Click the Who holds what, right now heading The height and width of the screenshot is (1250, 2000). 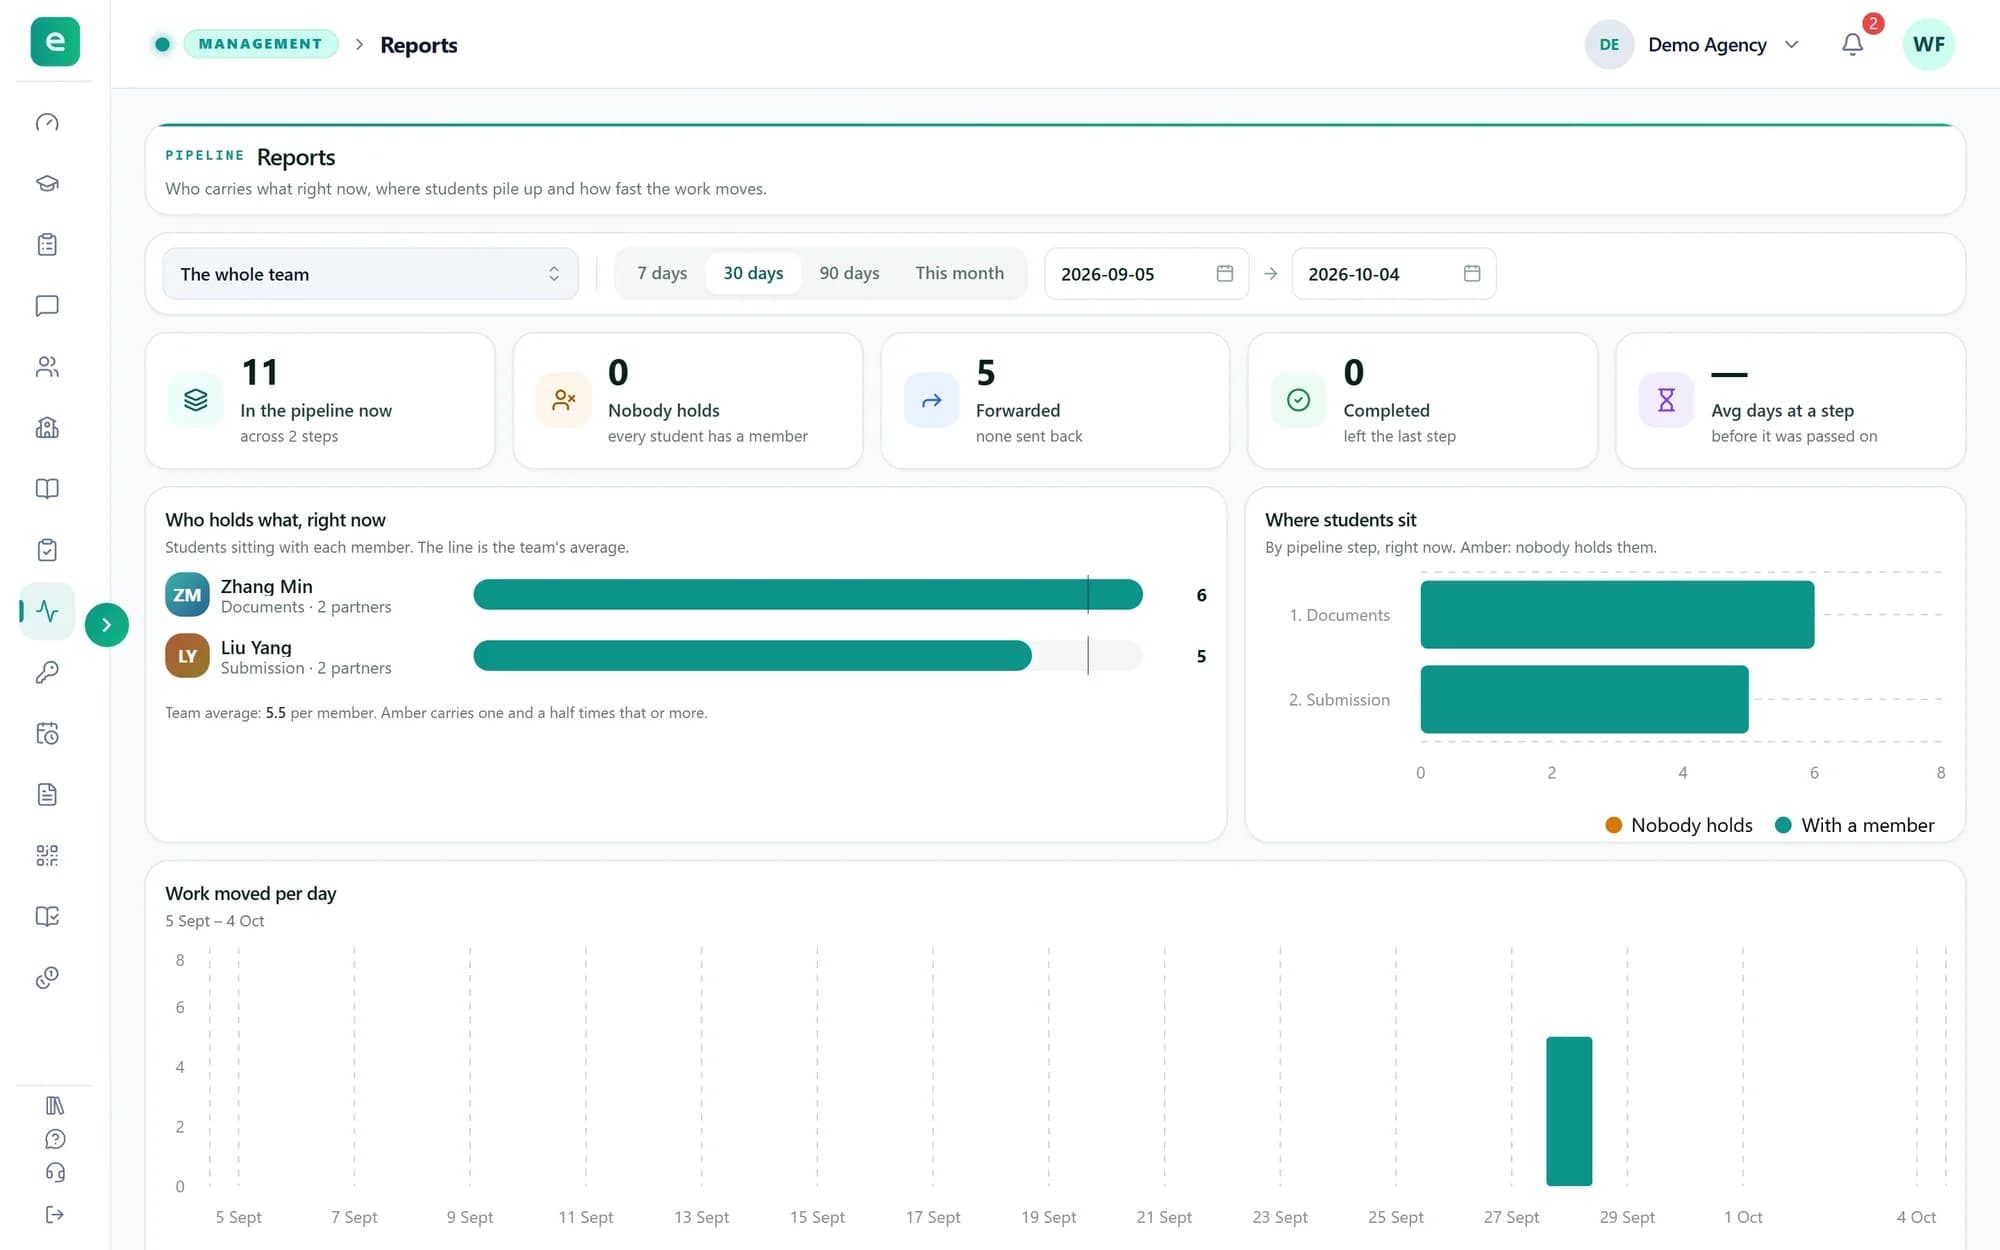click(x=275, y=520)
